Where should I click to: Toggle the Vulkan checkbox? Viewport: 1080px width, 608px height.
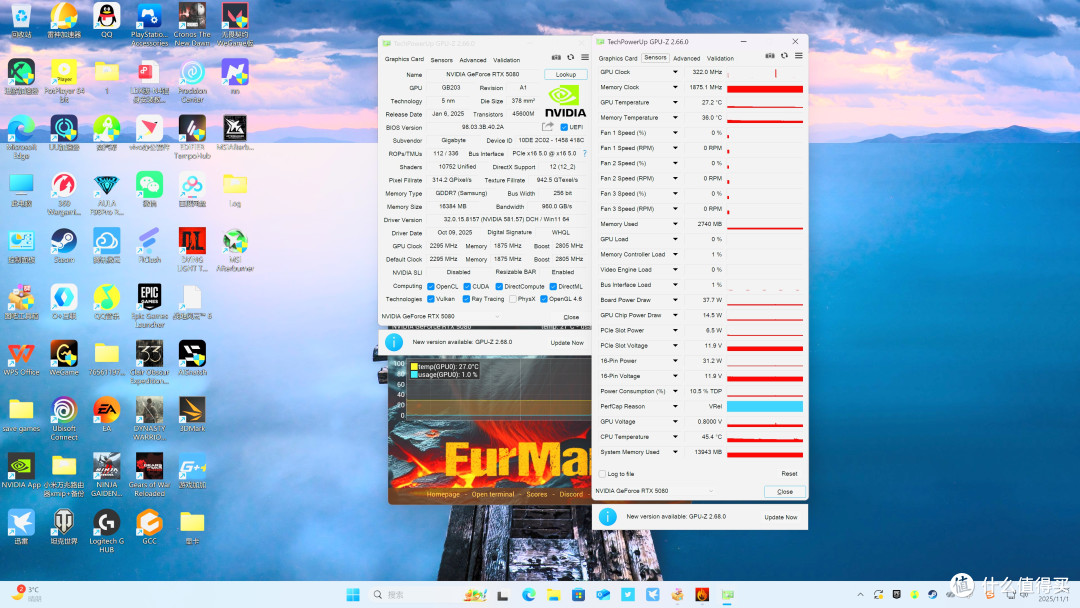pyautogui.click(x=430, y=299)
